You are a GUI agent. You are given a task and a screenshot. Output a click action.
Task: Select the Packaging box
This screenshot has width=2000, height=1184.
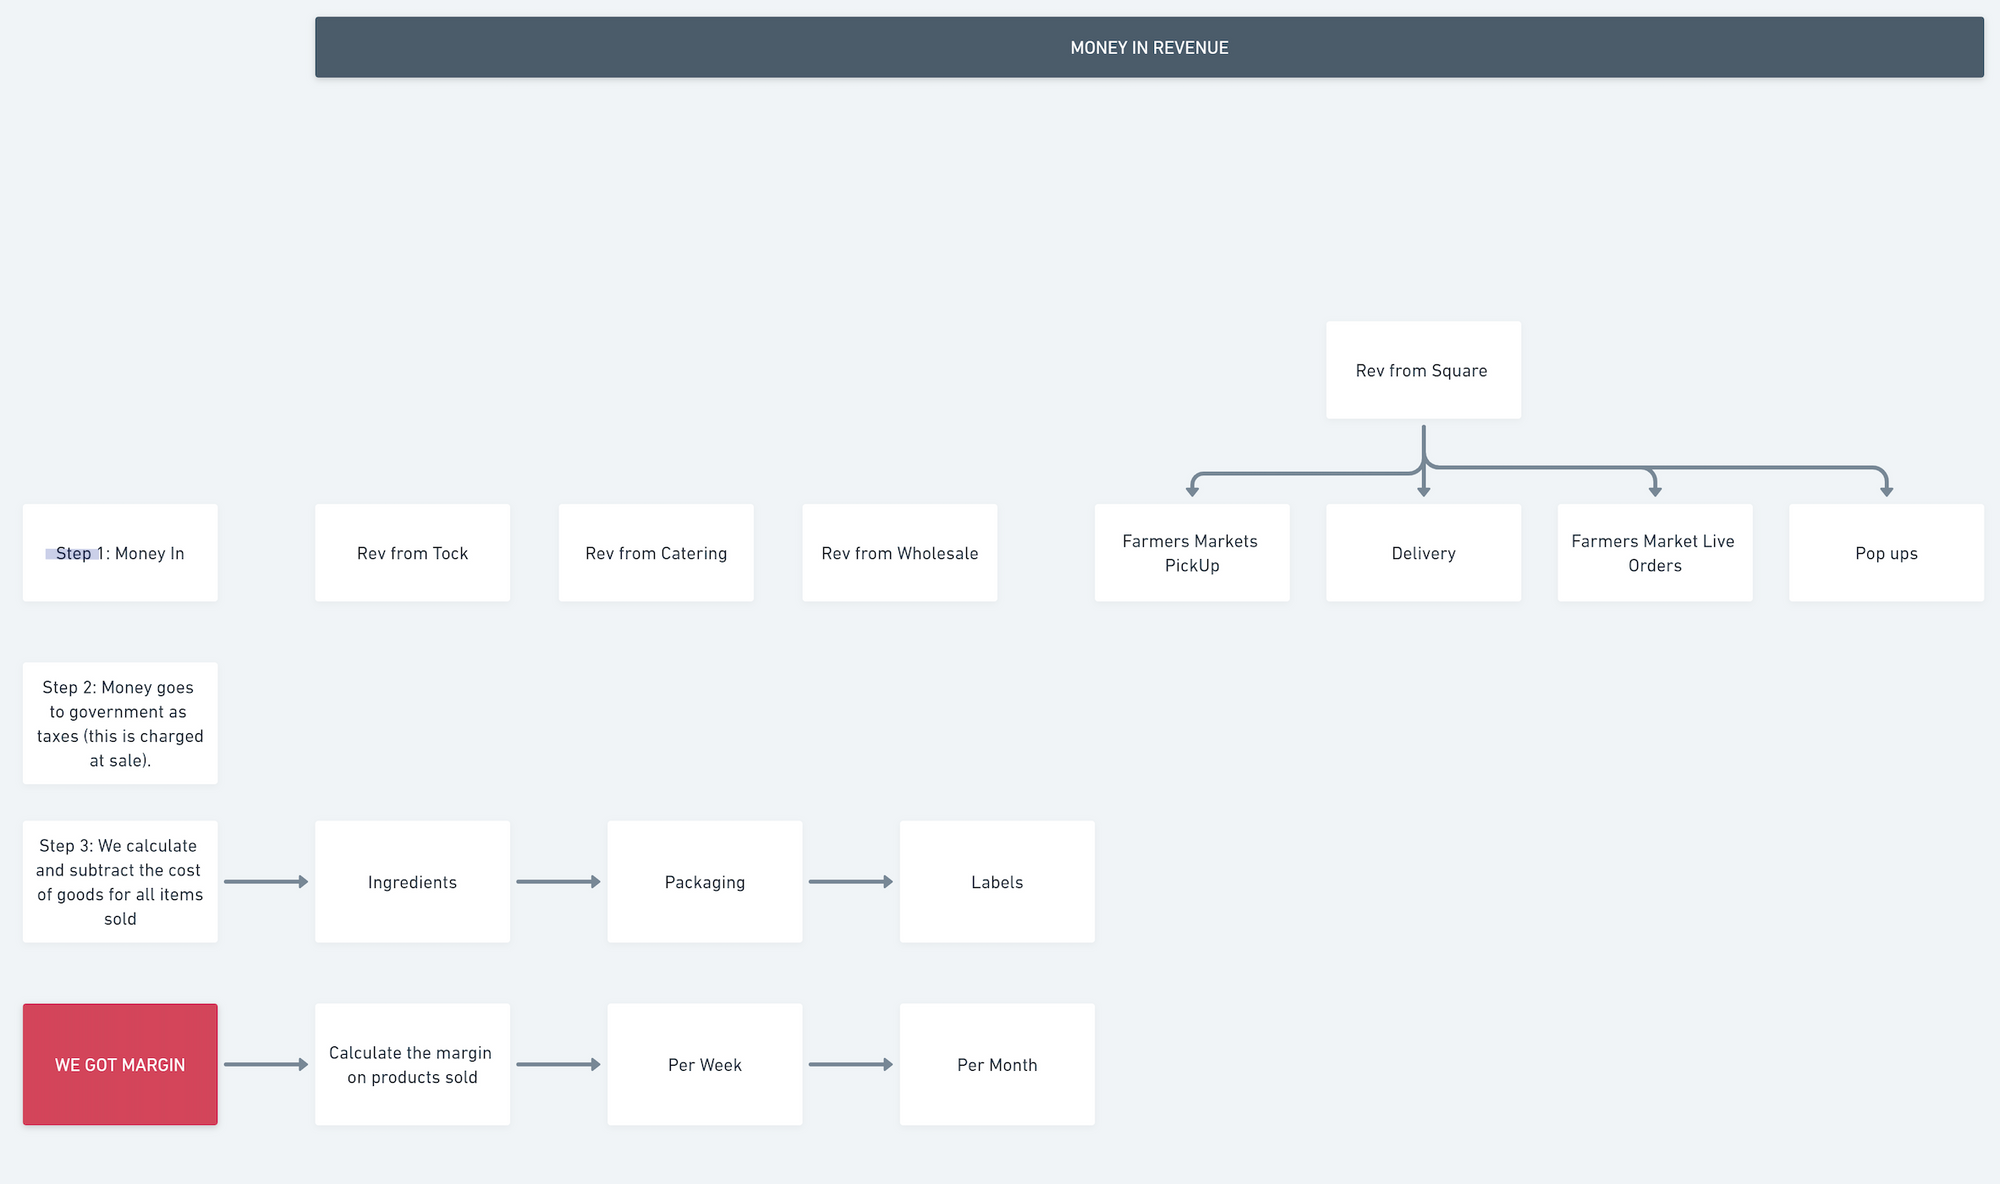click(704, 881)
